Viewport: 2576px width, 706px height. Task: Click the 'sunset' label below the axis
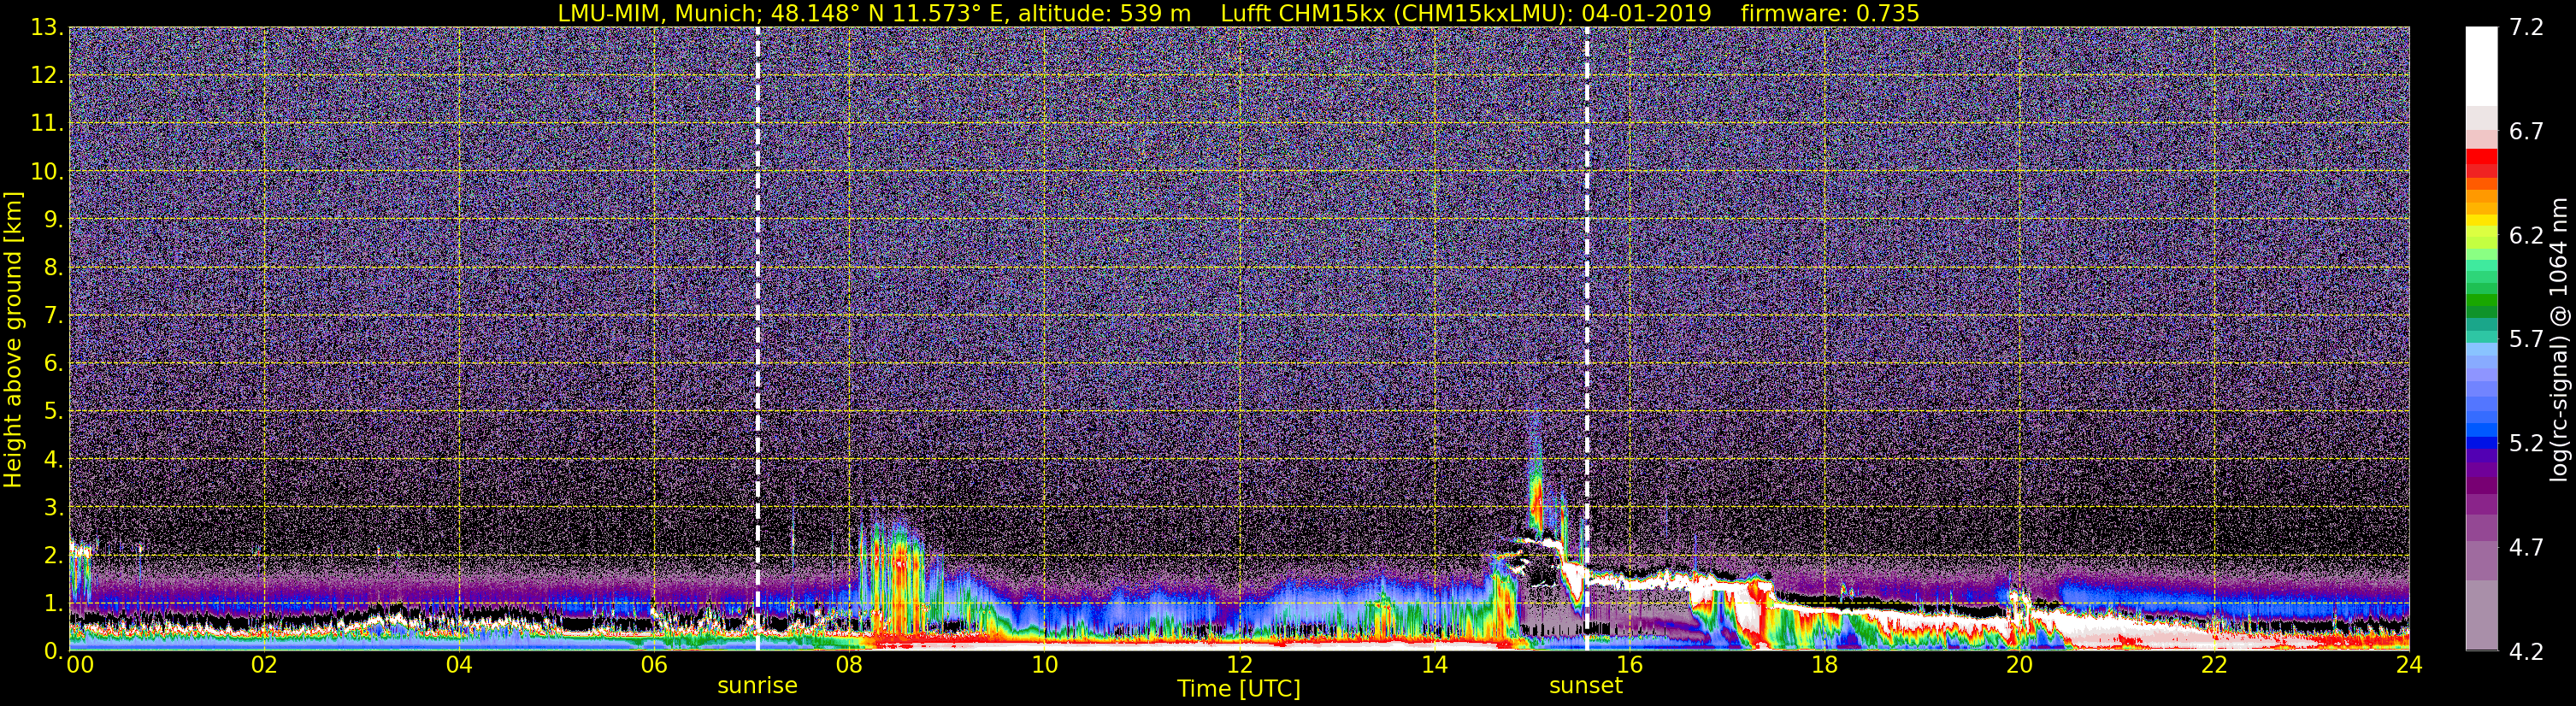pos(1585,686)
